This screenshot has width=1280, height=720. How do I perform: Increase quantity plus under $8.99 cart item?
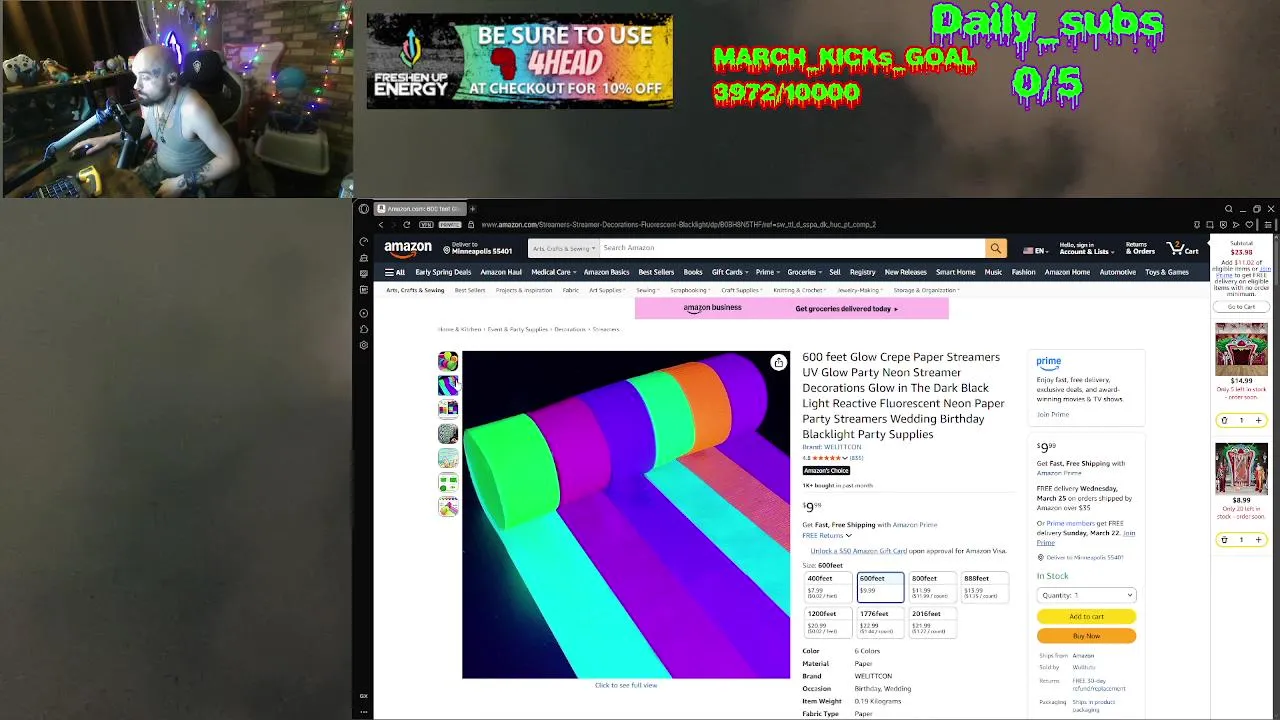[x=1259, y=539]
